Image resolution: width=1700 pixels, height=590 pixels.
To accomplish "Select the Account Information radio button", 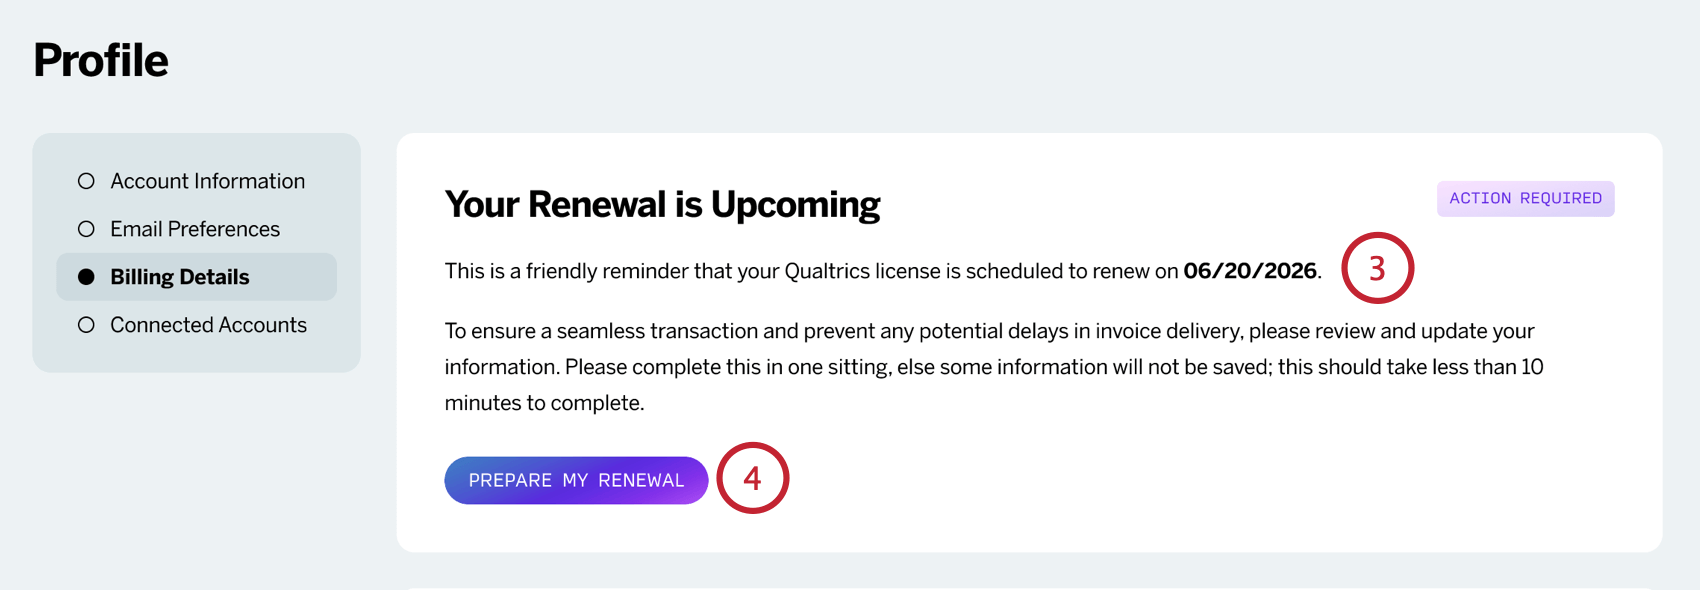I will coord(85,180).
